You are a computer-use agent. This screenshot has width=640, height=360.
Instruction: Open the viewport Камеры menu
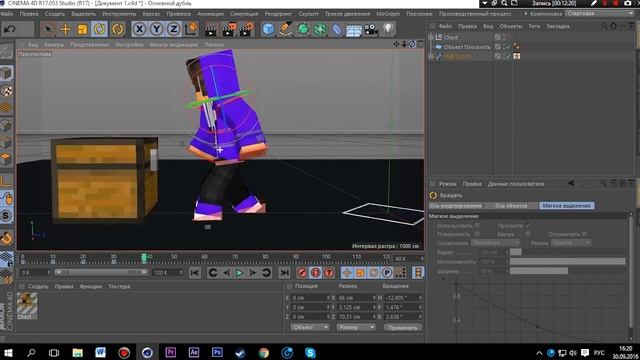[54, 44]
